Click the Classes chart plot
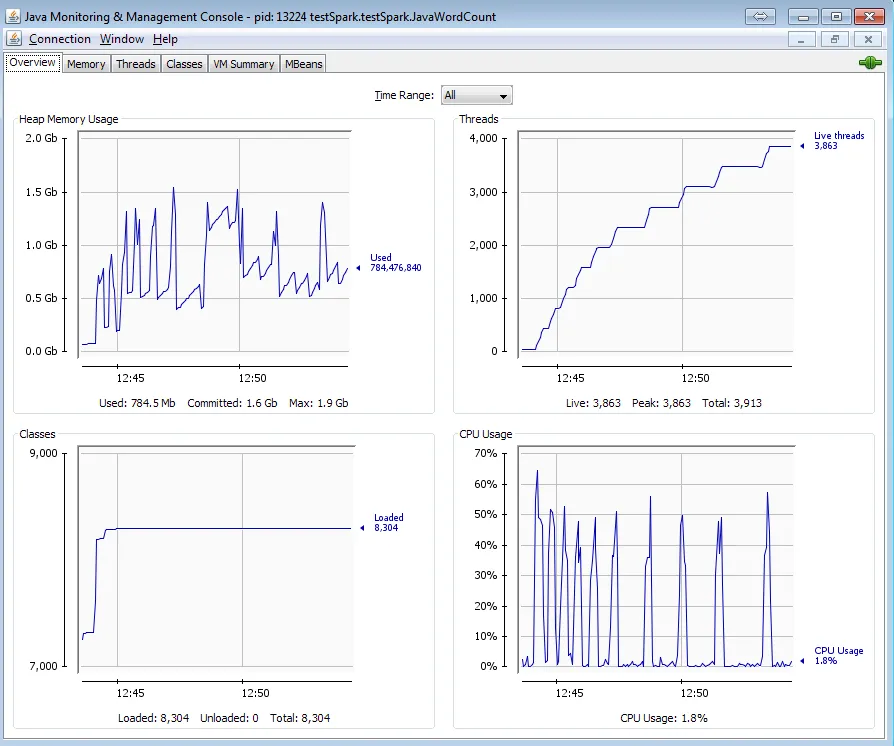Image resolution: width=894 pixels, height=746 pixels. coord(216,559)
